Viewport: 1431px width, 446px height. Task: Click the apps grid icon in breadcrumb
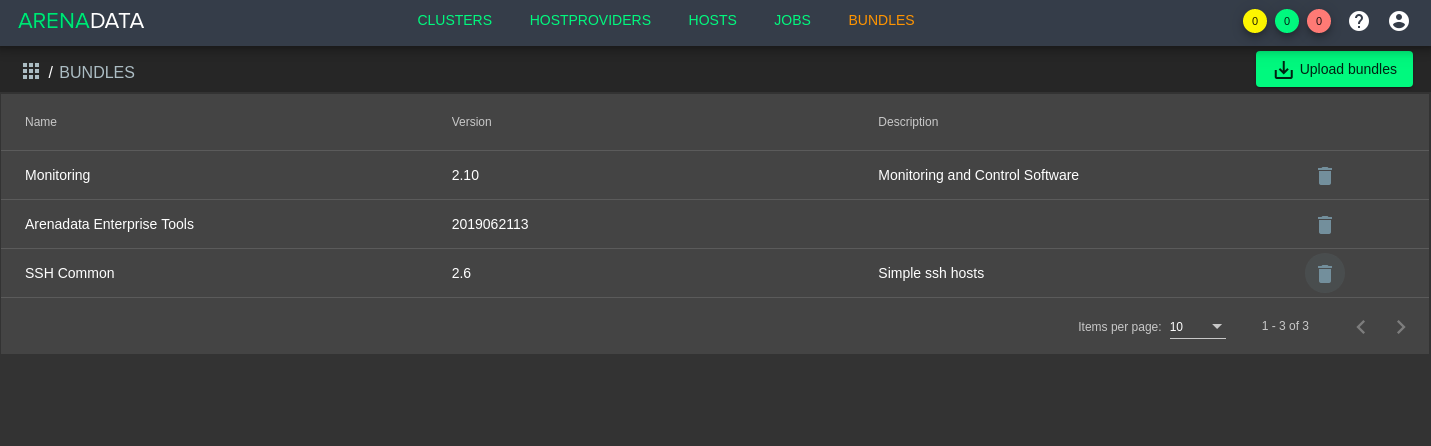point(31,71)
